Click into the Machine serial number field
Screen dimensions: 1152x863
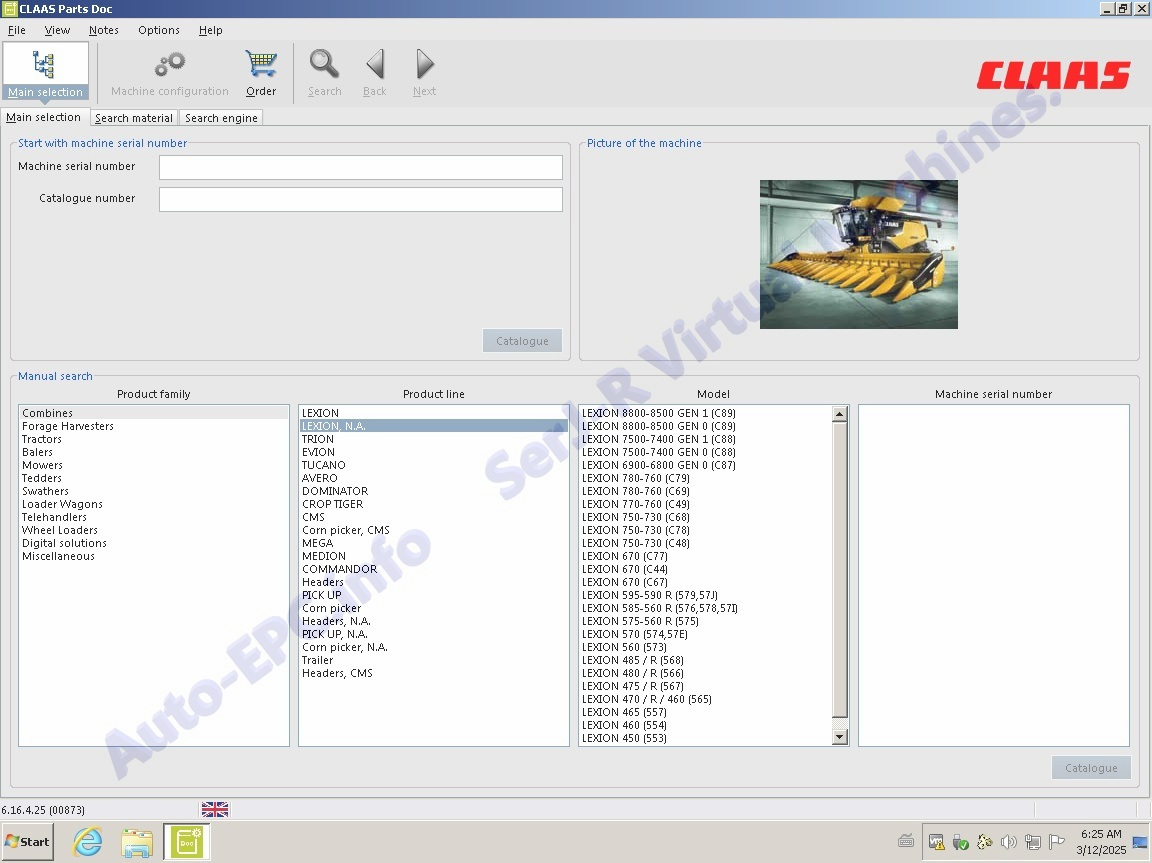(x=360, y=167)
